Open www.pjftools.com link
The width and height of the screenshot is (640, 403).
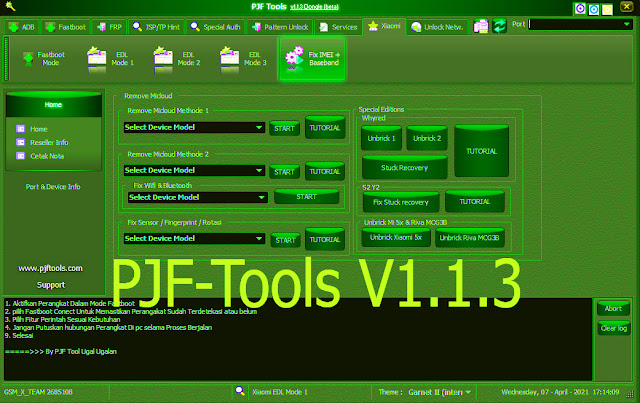[50, 268]
